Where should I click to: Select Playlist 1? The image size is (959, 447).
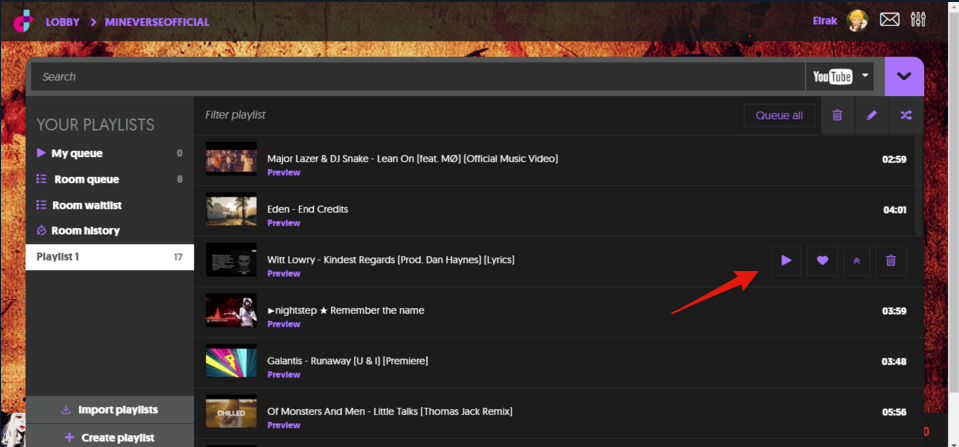[110, 257]
